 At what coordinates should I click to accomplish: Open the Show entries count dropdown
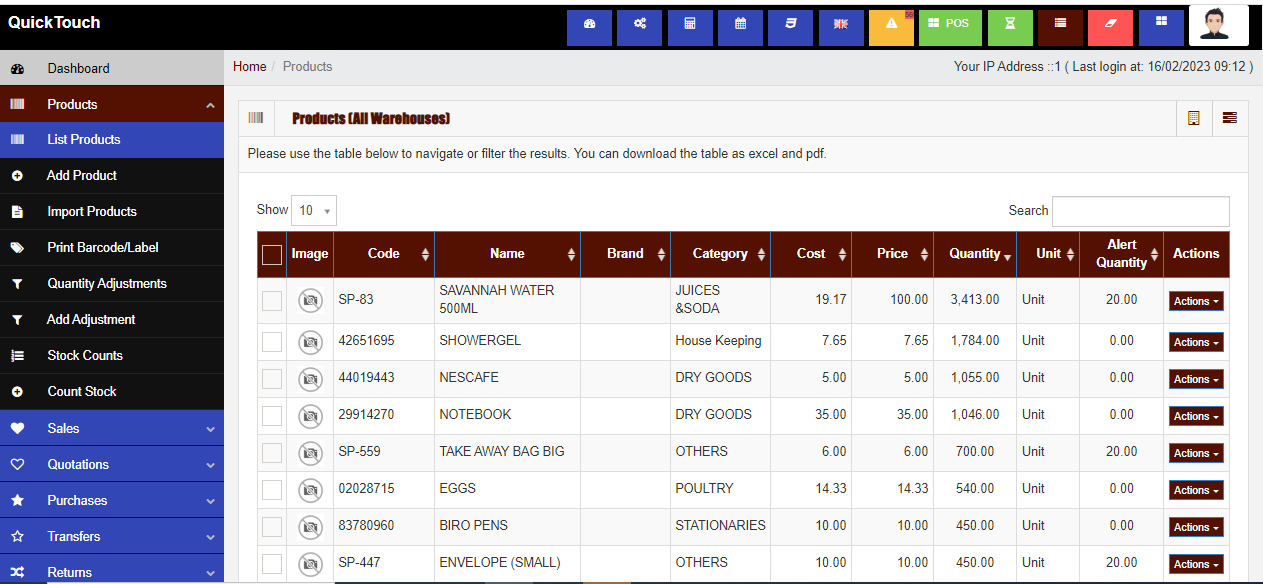(x=314, y=210)
